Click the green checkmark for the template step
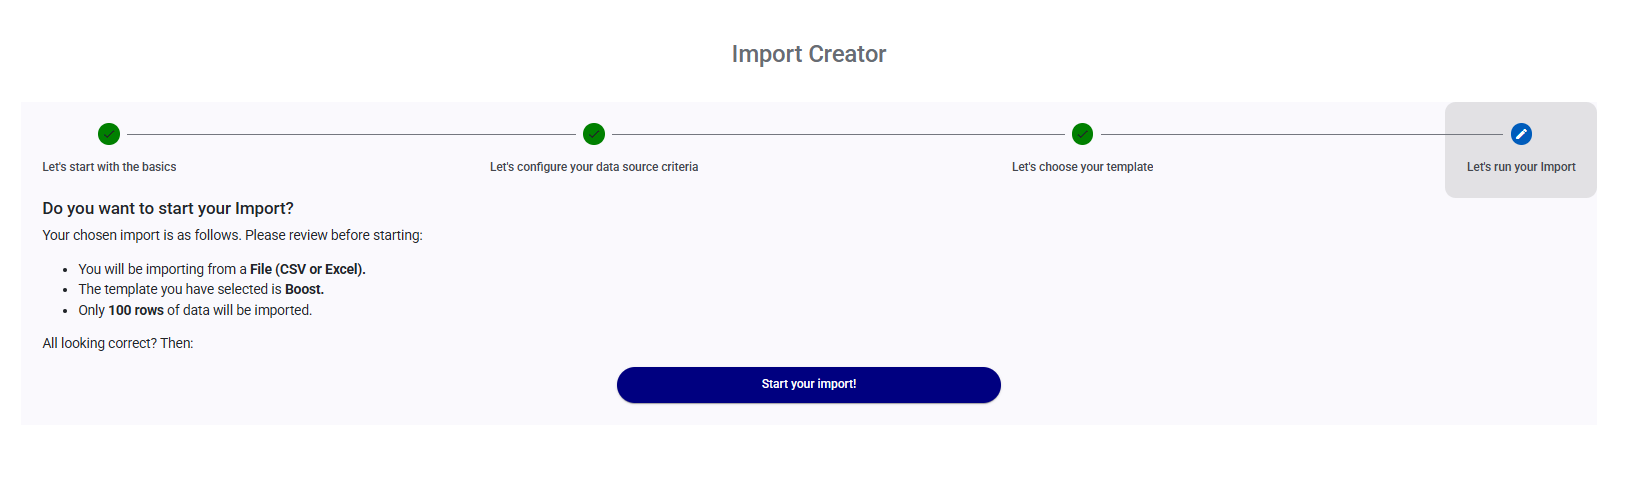1649x497 pixels. (x=1082, y=134)
